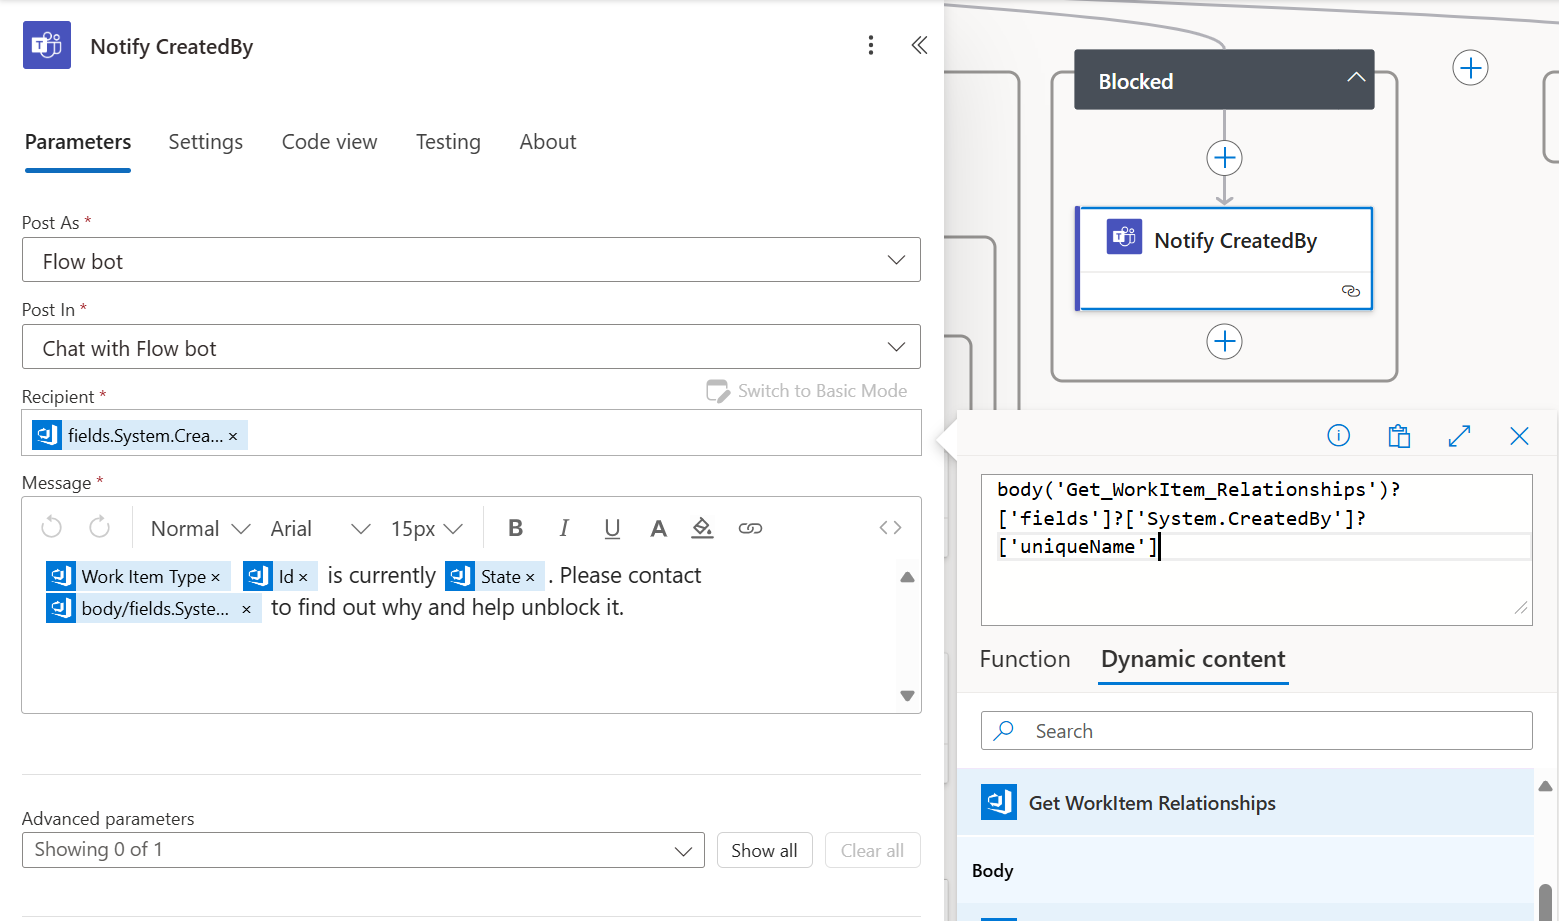Click the Body dynamic content item
Screen dimensions: 1559x921
(1245, 871)
